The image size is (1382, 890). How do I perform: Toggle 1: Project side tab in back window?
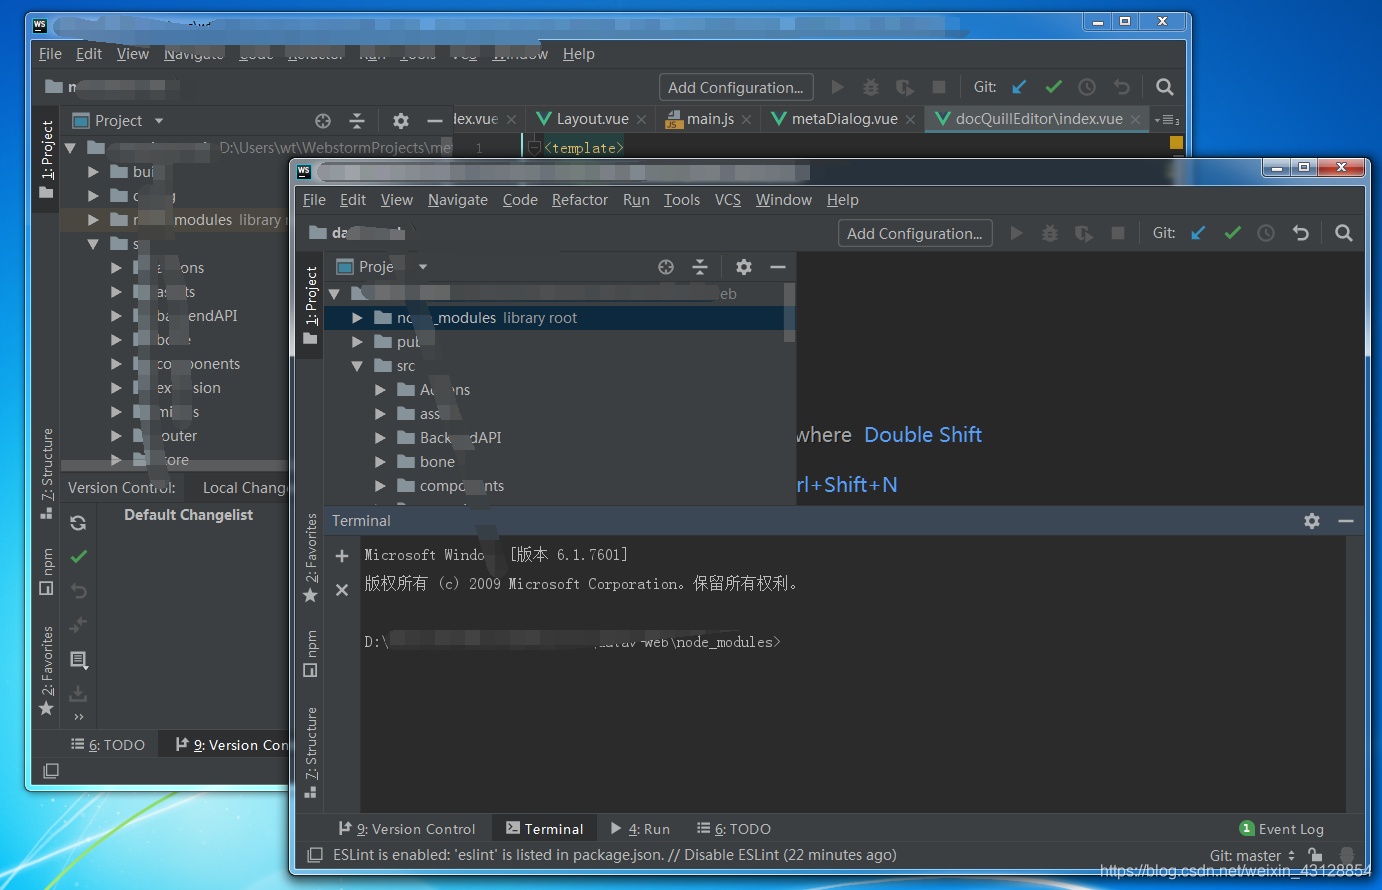coord(47,159)
